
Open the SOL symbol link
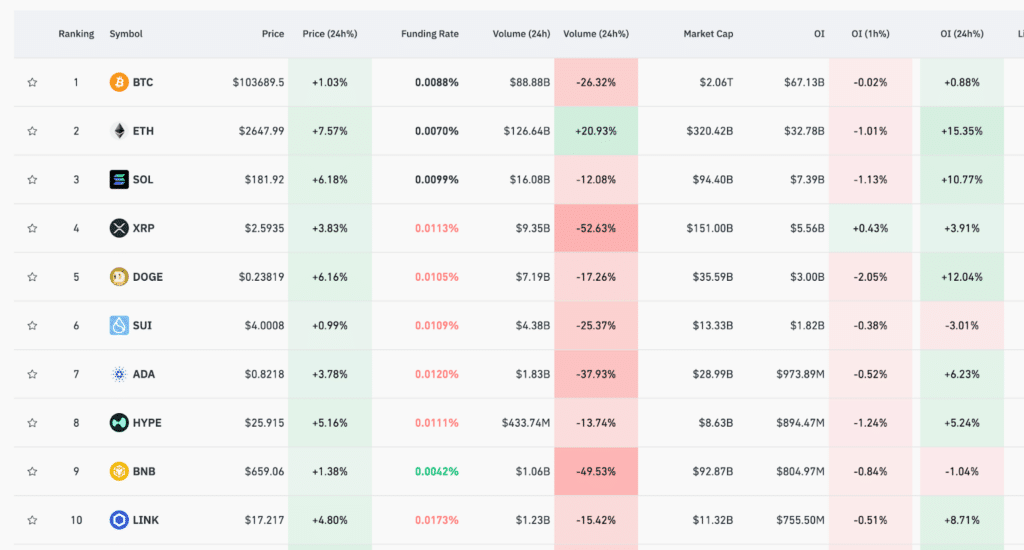(143, 180)
